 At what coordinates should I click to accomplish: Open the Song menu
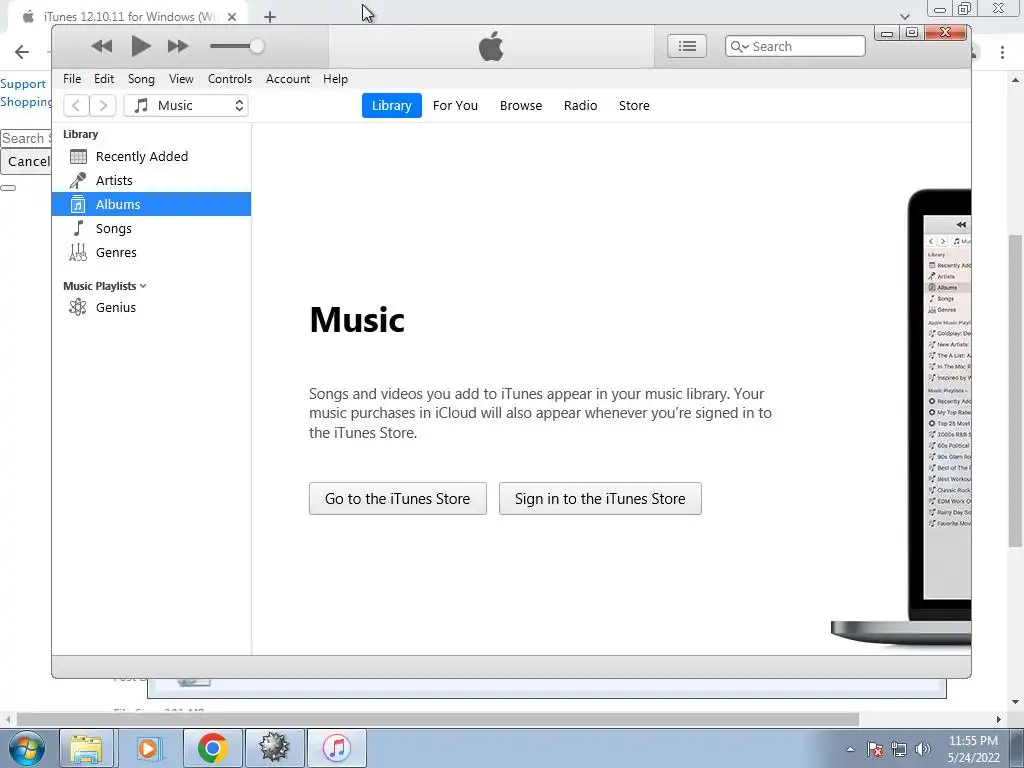[141, 79]
